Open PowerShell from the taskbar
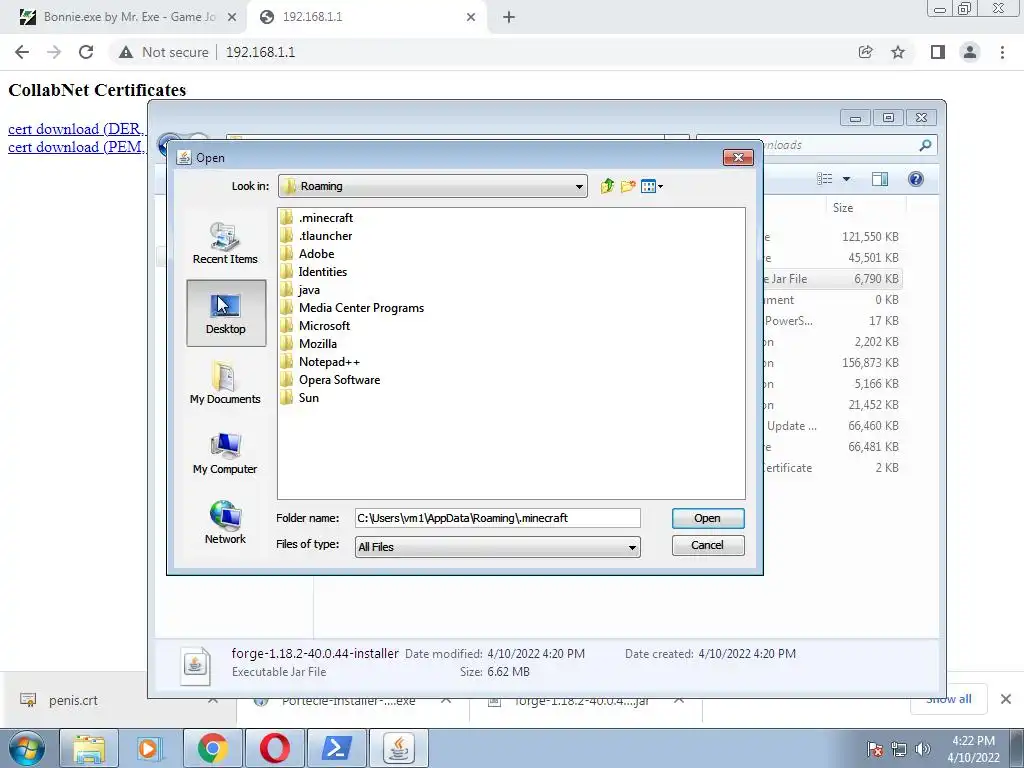Screen dimensions: 1024x768 [336, 748]
